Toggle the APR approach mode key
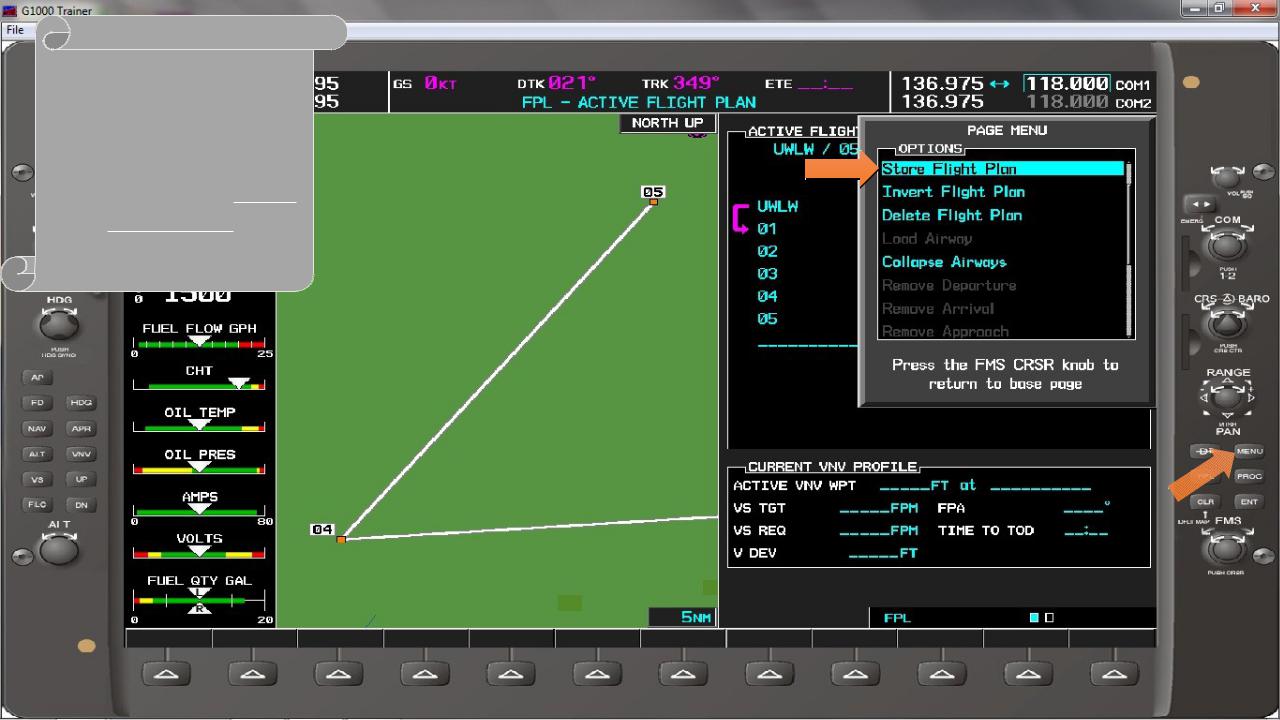Screen dimensions: 1280x720 (x=81, y=429)
